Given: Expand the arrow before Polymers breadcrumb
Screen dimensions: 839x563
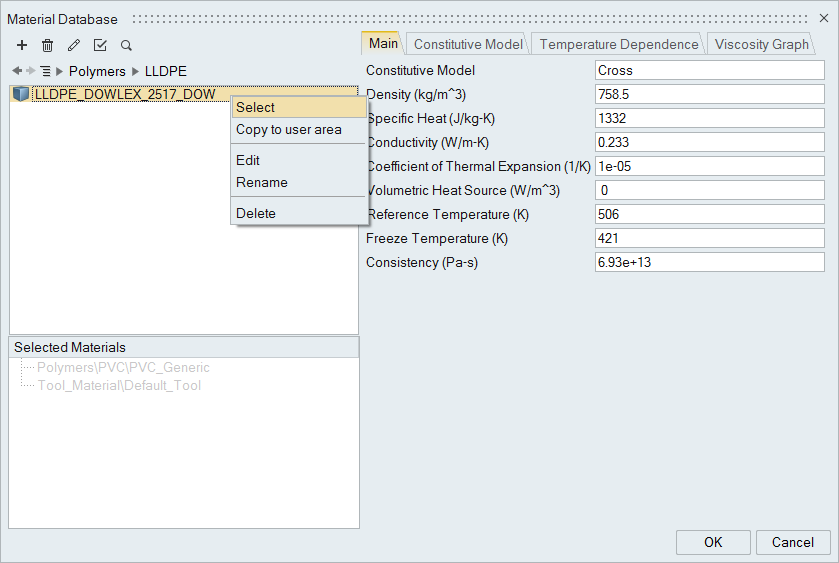Looking at the screenshot, I should click(60, 71).
